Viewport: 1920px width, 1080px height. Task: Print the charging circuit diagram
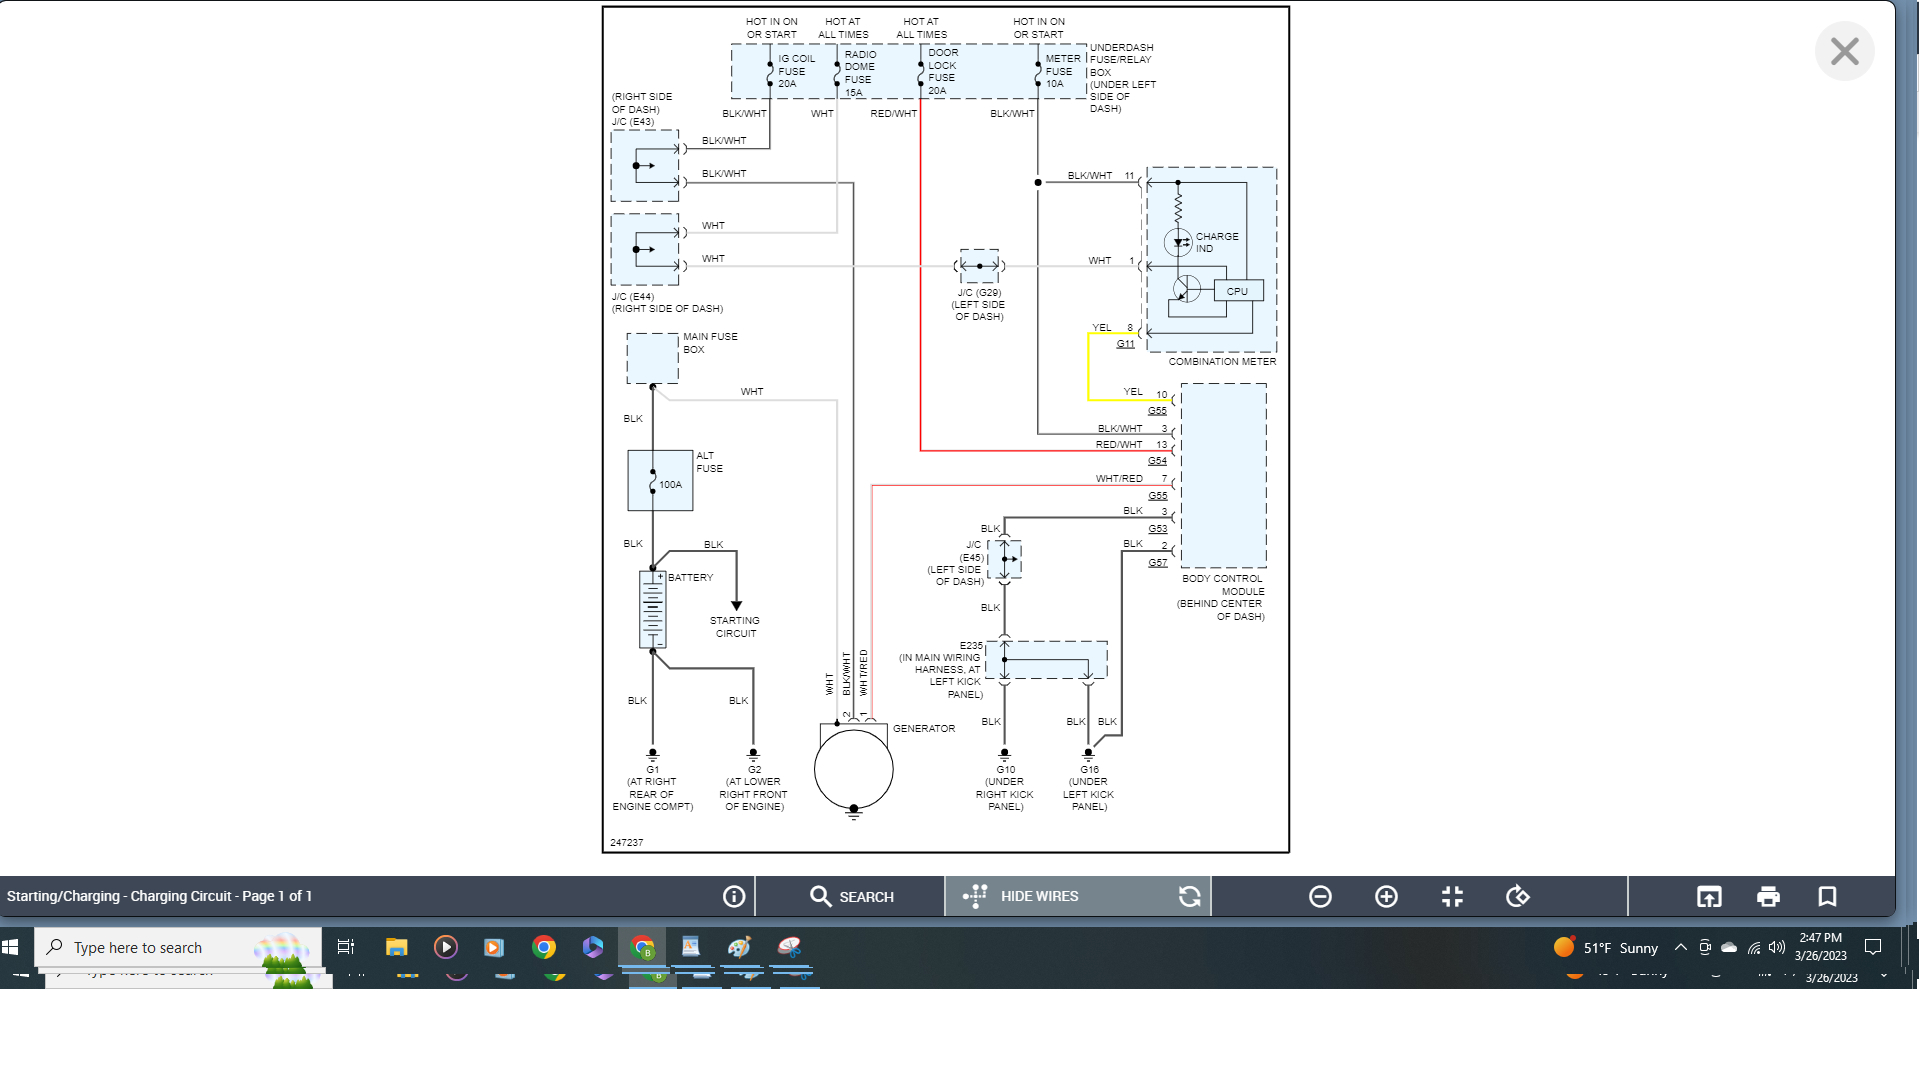1768,897
